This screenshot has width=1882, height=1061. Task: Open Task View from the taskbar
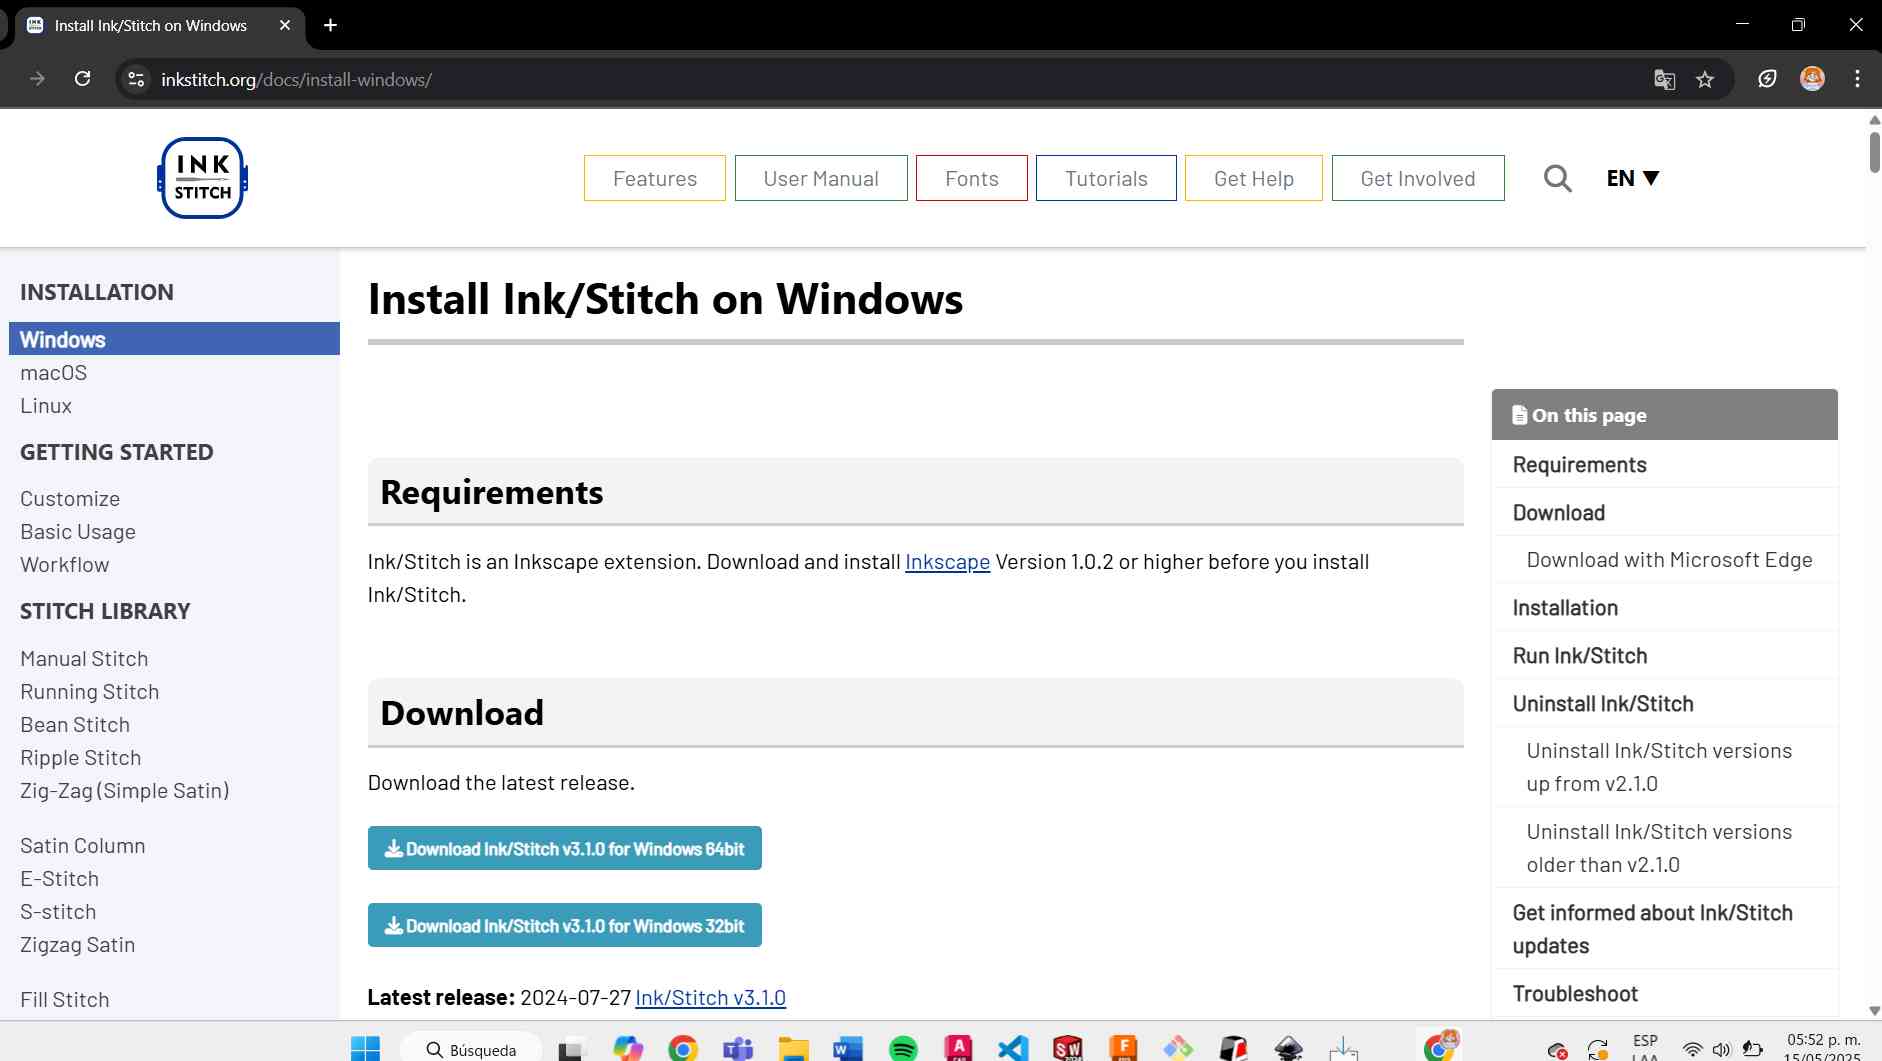click(570, 1049)
